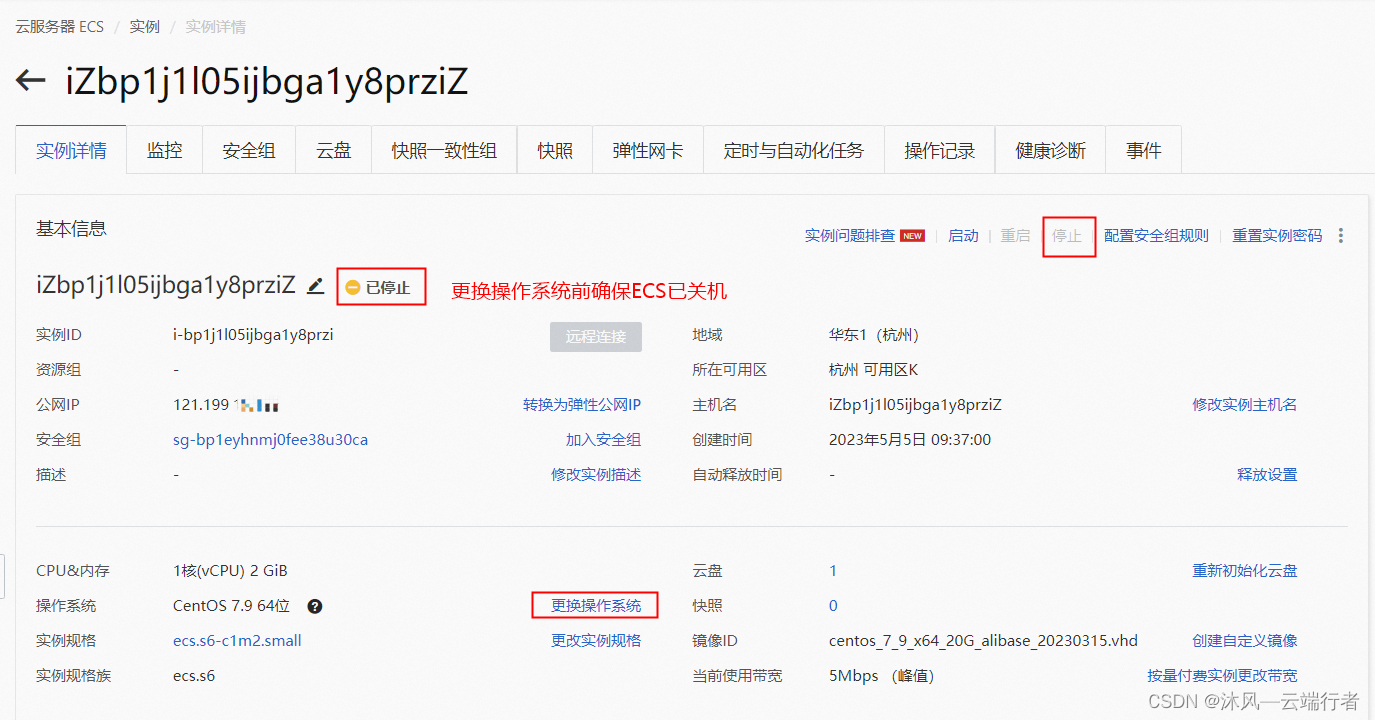1375x720 pixels.
Task: Click bandwidth value 5Mbps （峰值）
Action: [x=881, y=676]
